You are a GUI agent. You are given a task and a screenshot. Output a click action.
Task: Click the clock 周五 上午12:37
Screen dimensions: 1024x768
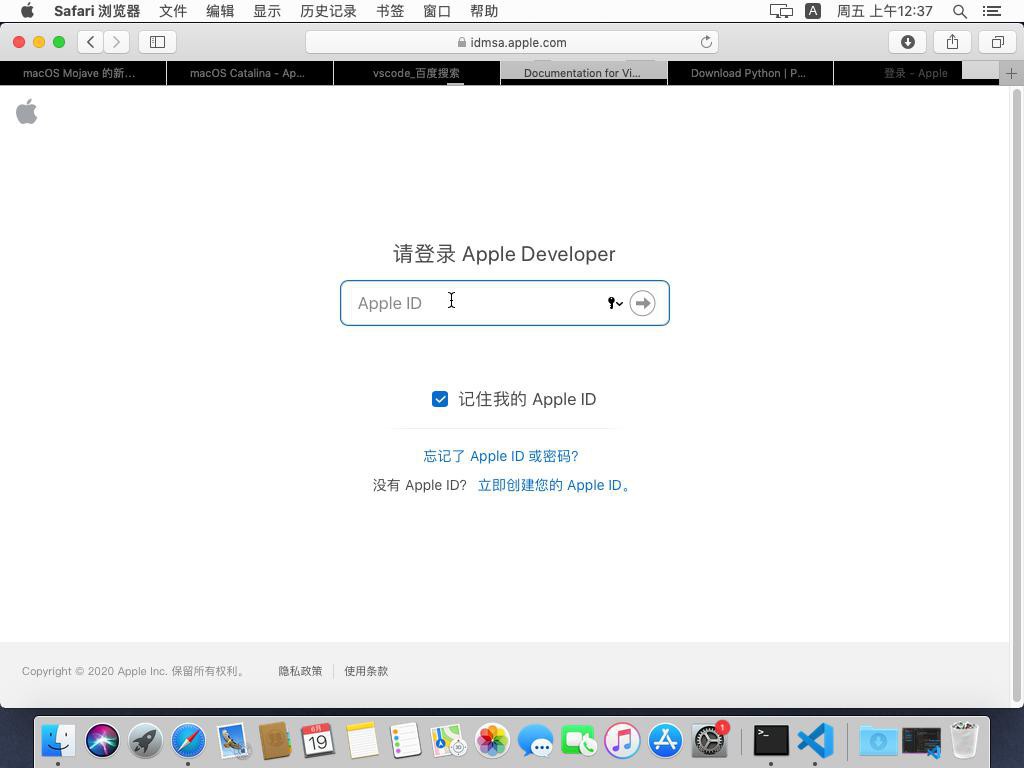click(884, 11)
